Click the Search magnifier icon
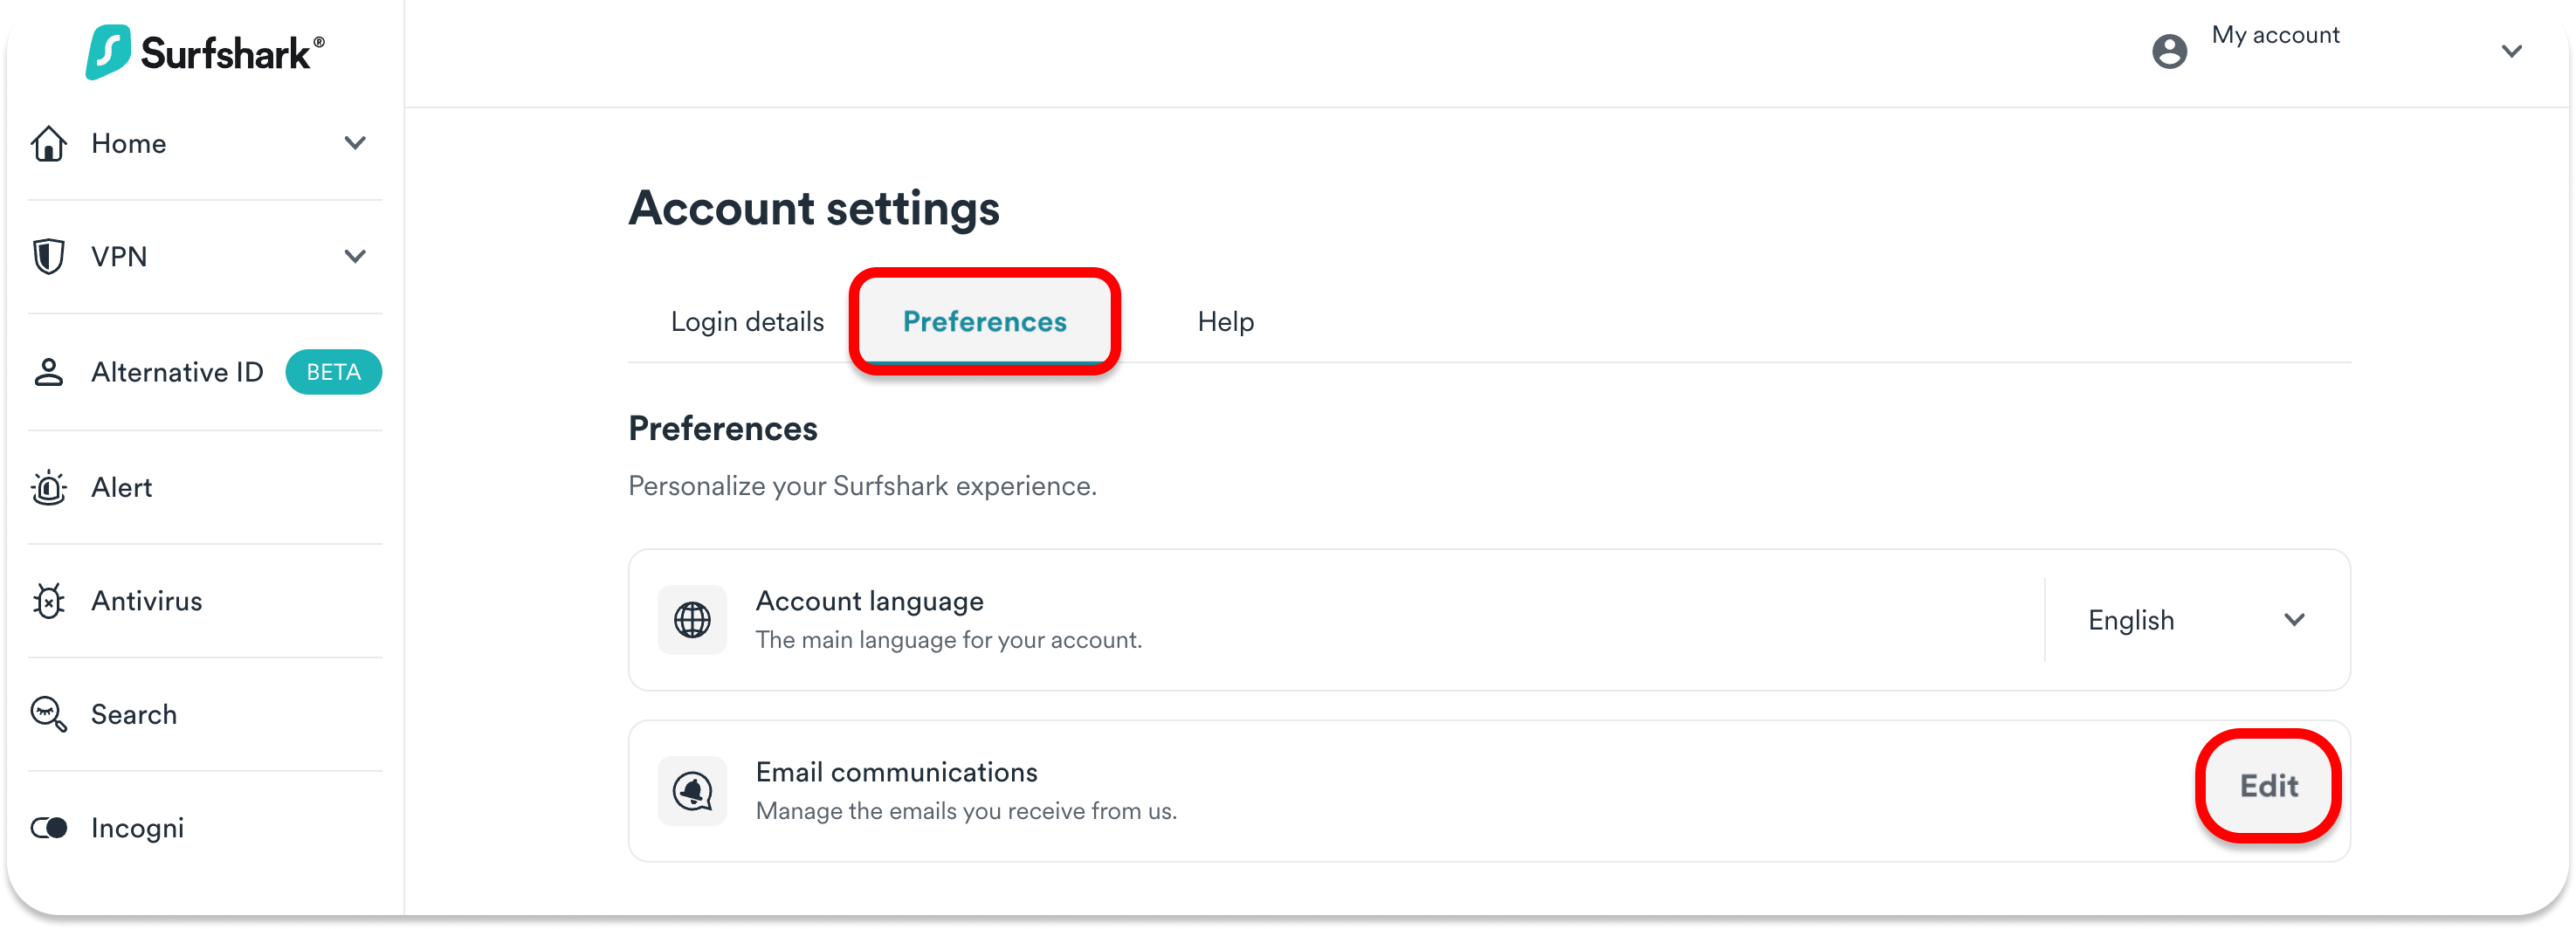Viewport: 2576px width, 929px height. click(49, 714)
